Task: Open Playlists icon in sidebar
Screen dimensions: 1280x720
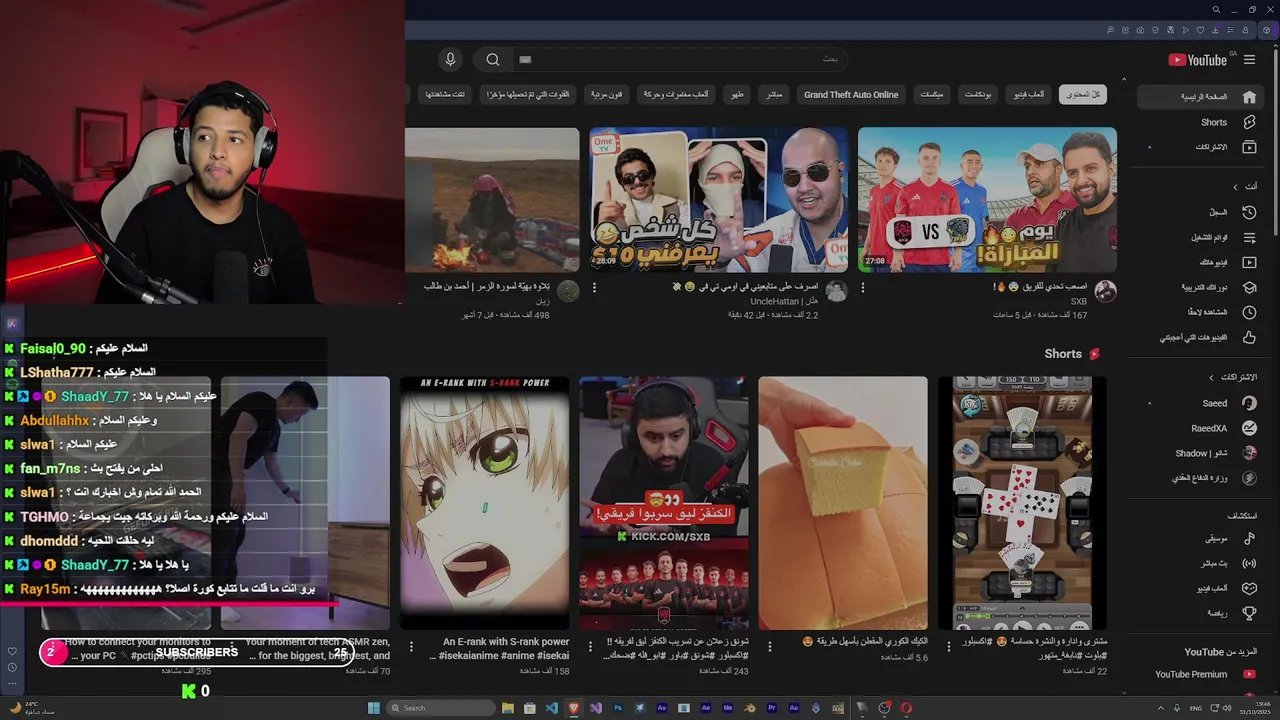Action: coord(1249,237)
